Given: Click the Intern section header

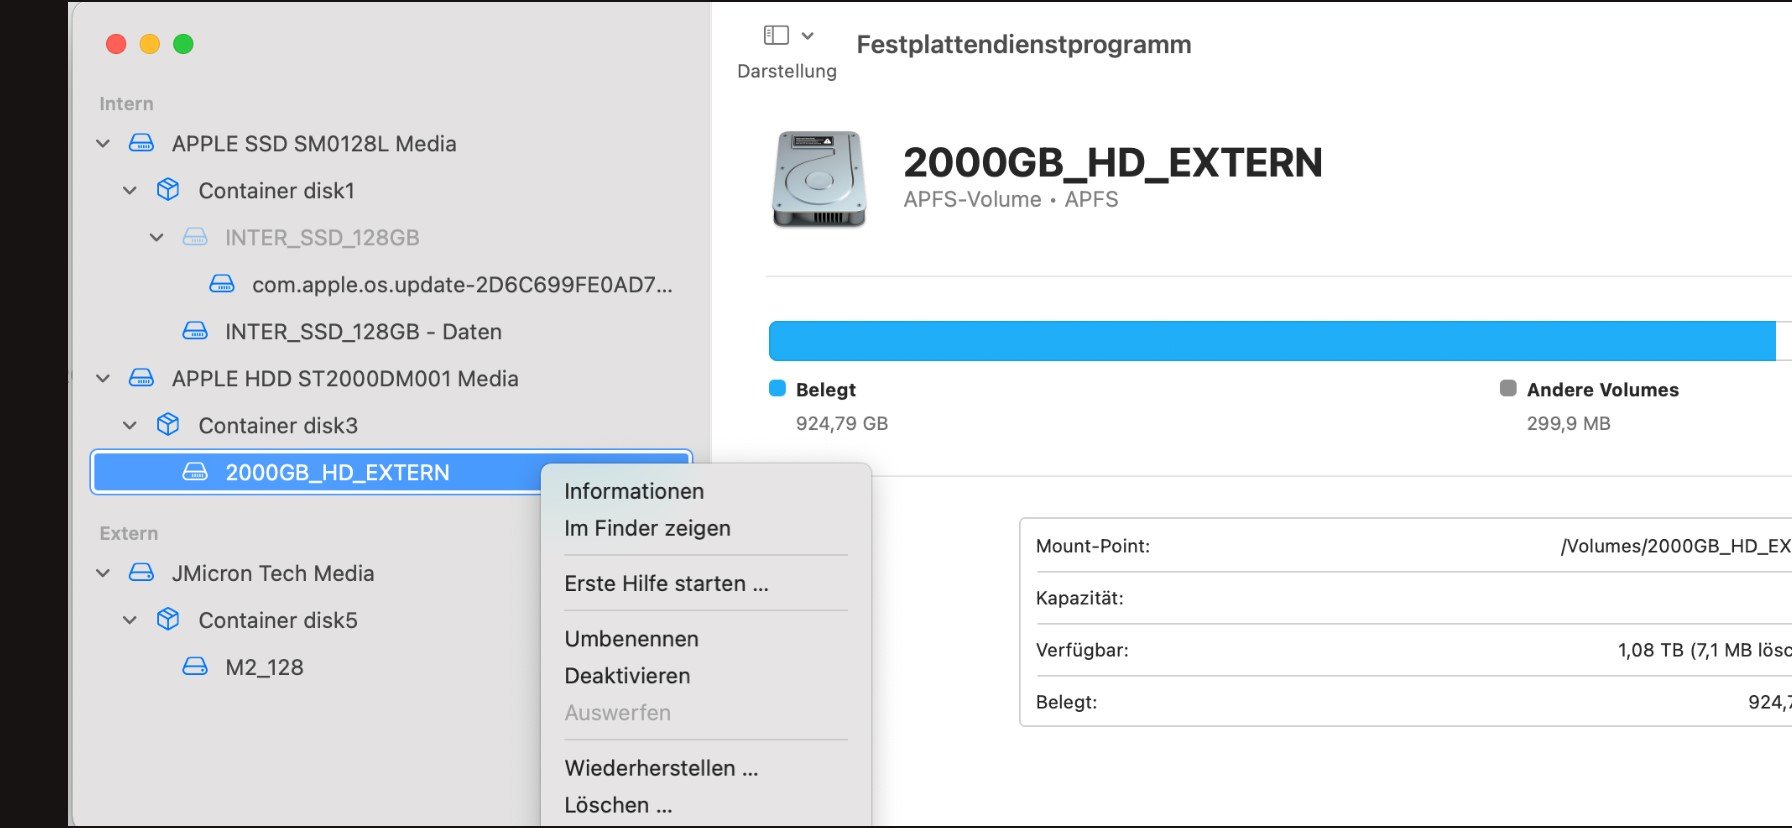Looking at the screenshot, I should click(126, 103).
